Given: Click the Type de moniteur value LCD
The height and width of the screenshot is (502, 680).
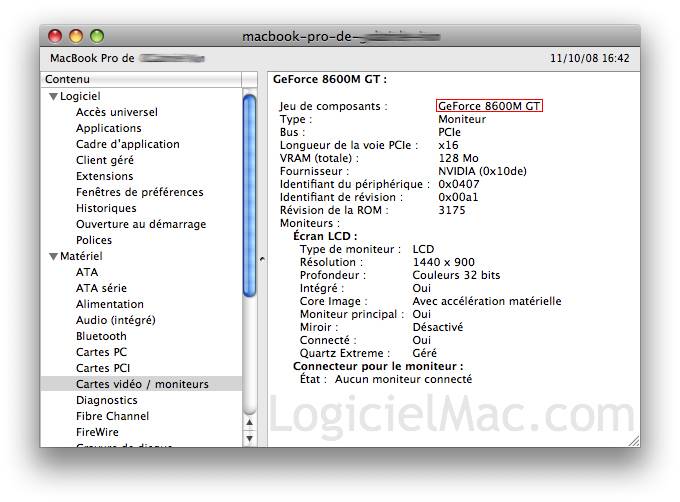Looking at the screenshot, I should pyautogui.click(x=423, y=249).
